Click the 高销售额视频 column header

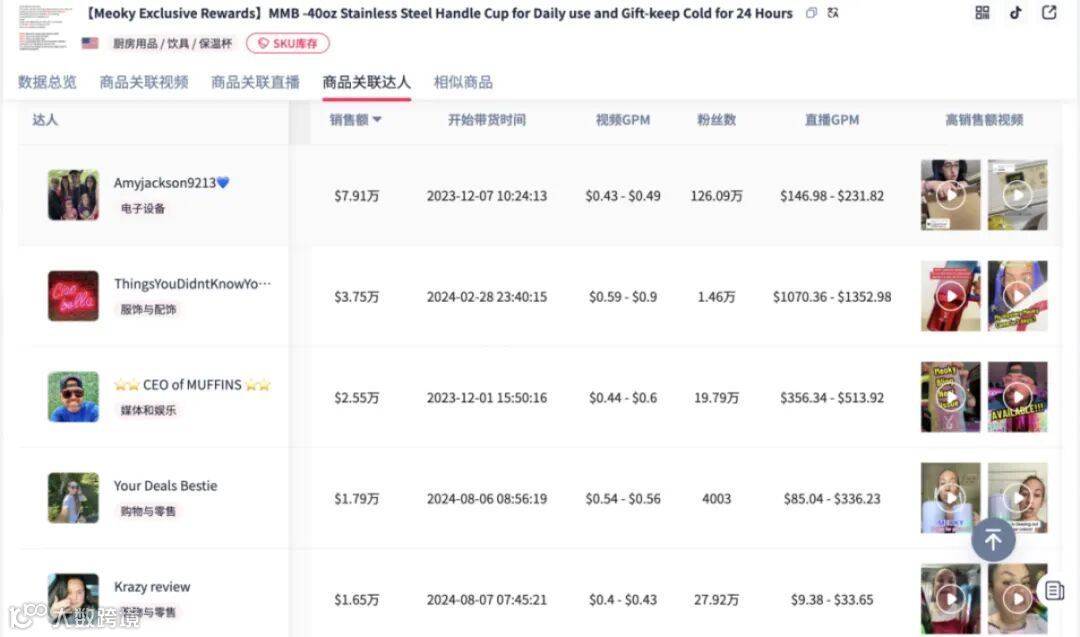click(984, 120)
